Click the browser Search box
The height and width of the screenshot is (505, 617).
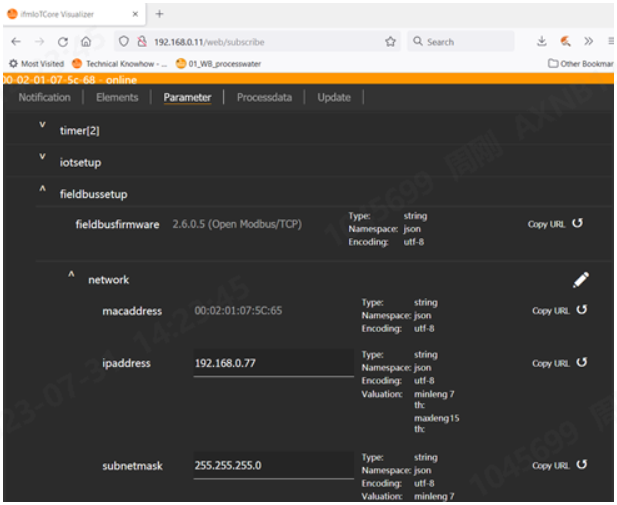(460, 41)
